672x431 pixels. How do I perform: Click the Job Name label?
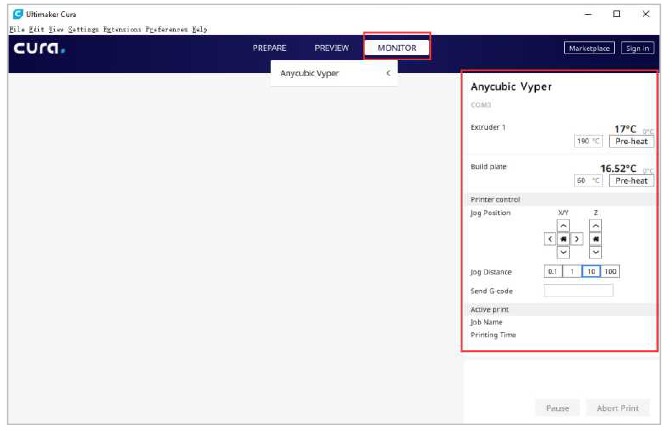486,322
